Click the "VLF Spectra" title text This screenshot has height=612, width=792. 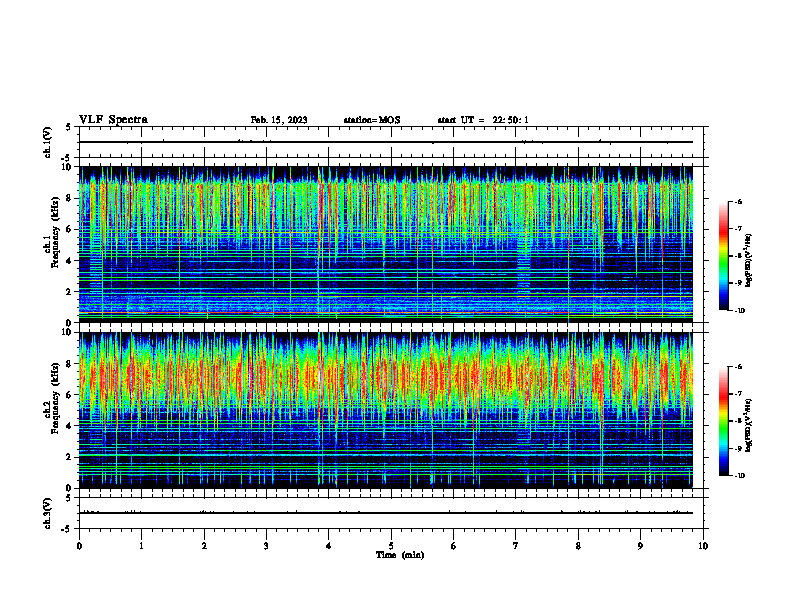point(113,120)
